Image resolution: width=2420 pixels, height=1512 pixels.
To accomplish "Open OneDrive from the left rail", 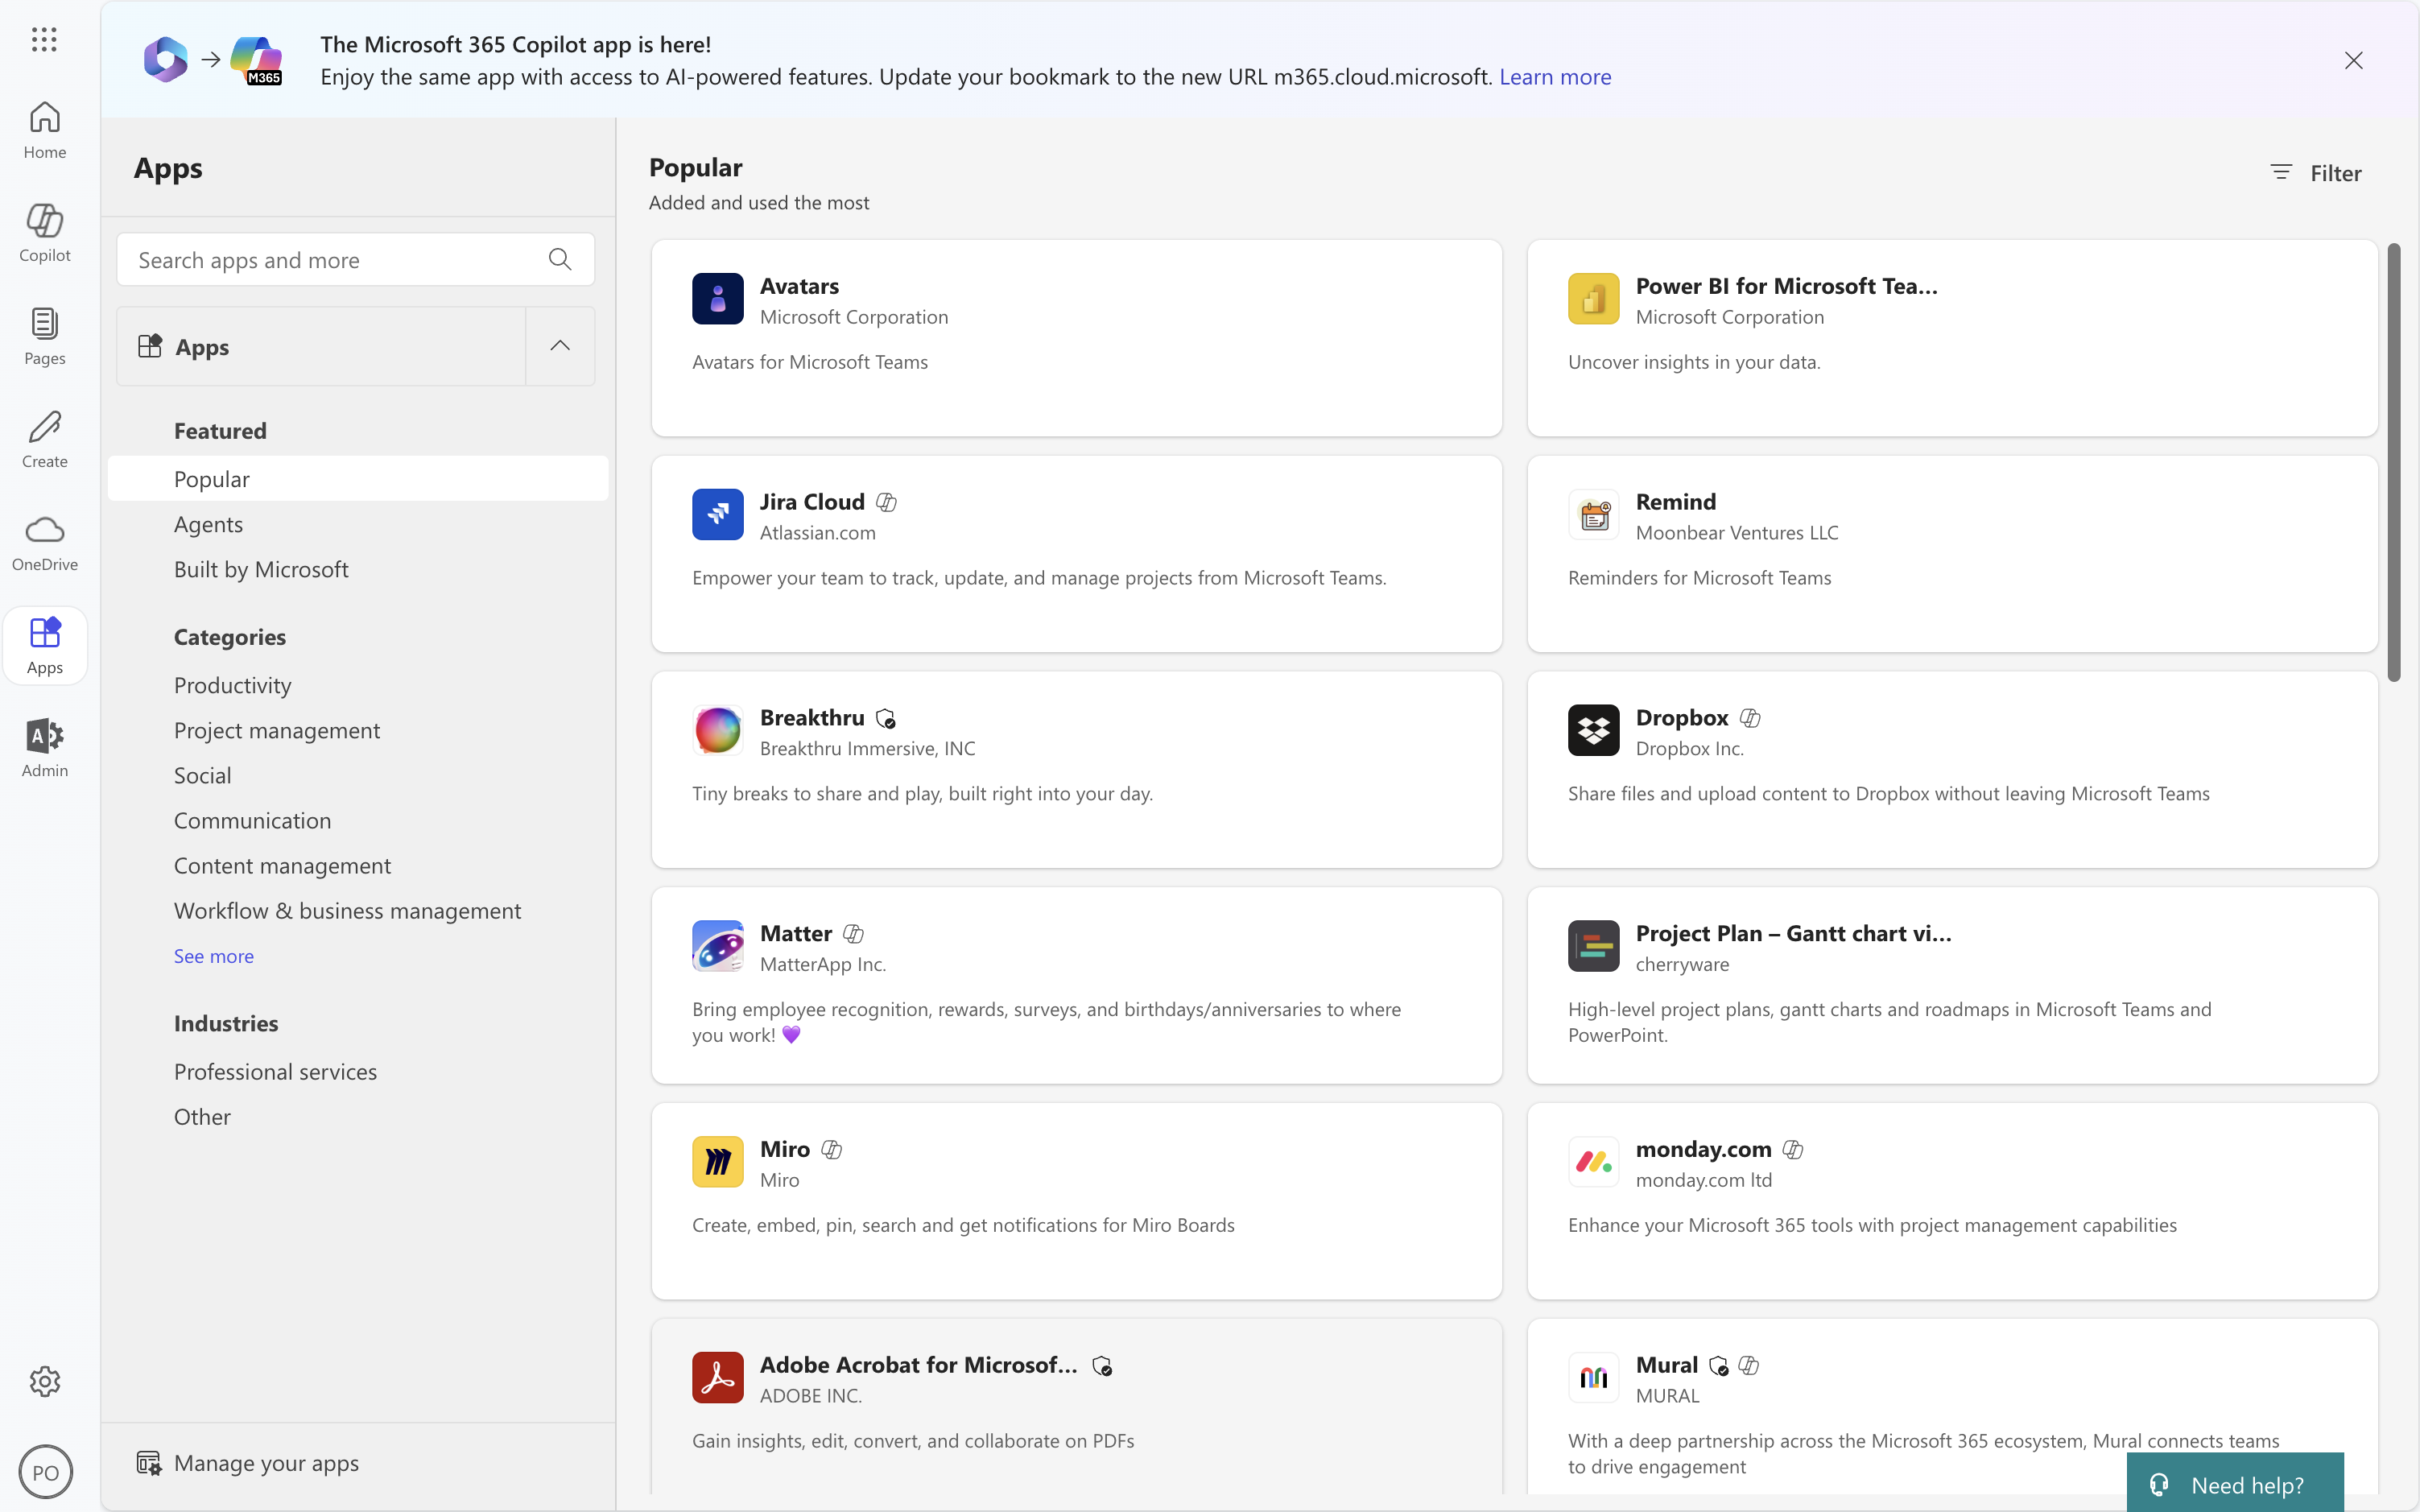I will 45,543.
